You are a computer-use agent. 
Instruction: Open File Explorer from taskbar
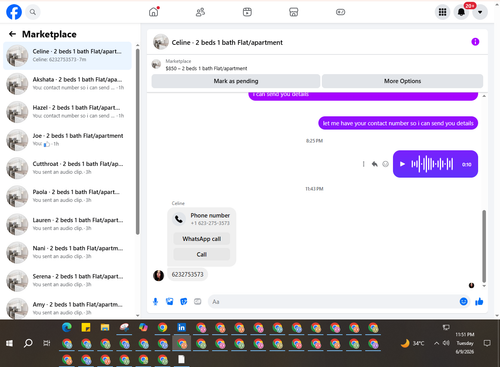tap(105, 328)
